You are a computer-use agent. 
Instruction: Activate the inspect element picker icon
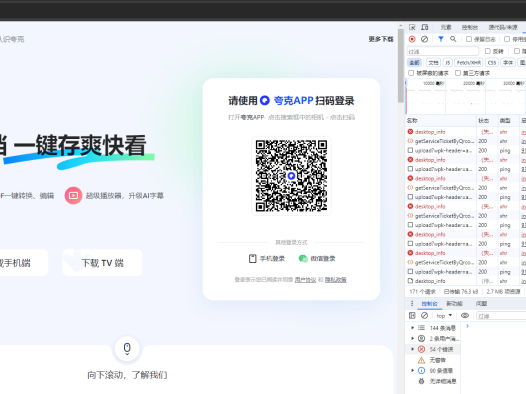(x=412, y=27)
